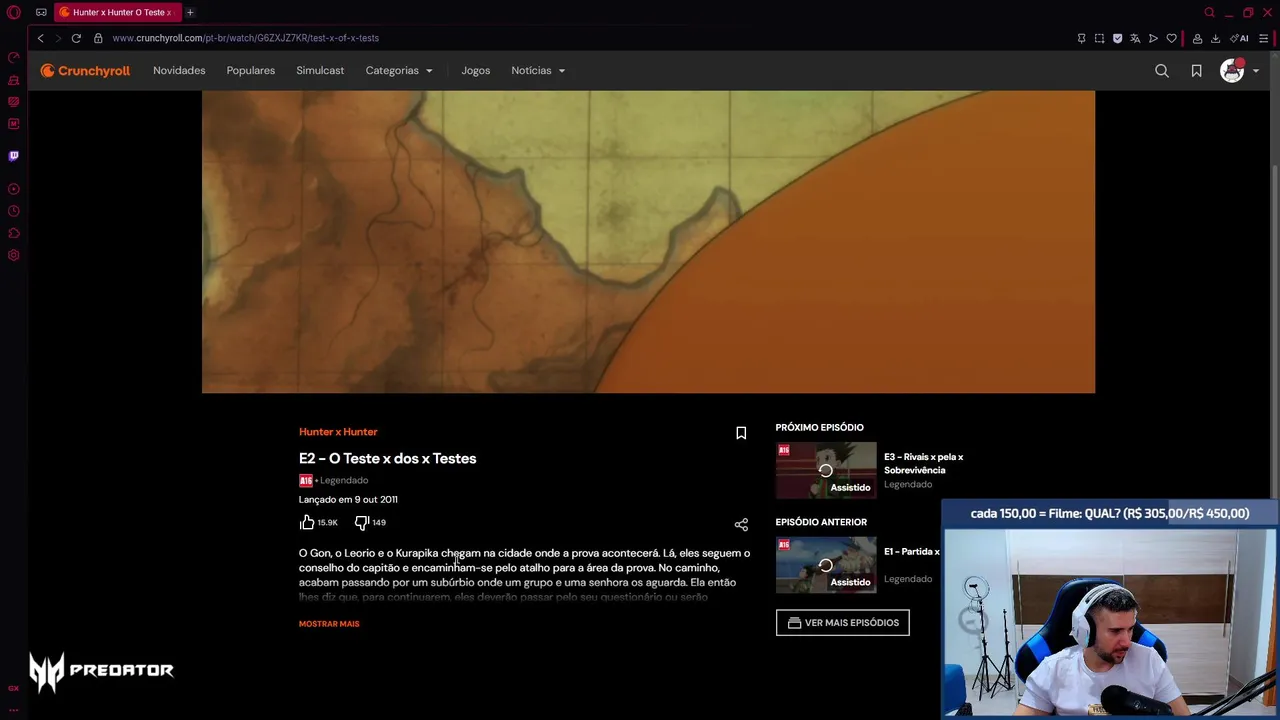Image resolution: width=1280 pixels, height=720 pixels.
Task: Open a new browser tab
Action: point(189,13)
